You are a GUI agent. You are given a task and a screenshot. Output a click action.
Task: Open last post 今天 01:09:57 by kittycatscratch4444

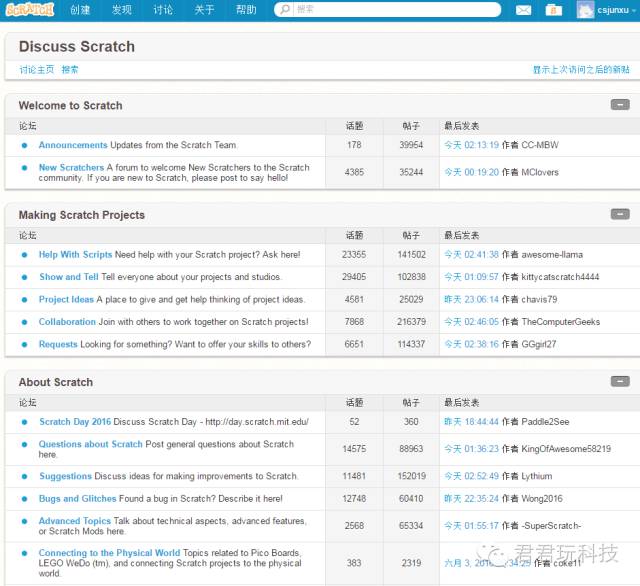coord(471,277)
